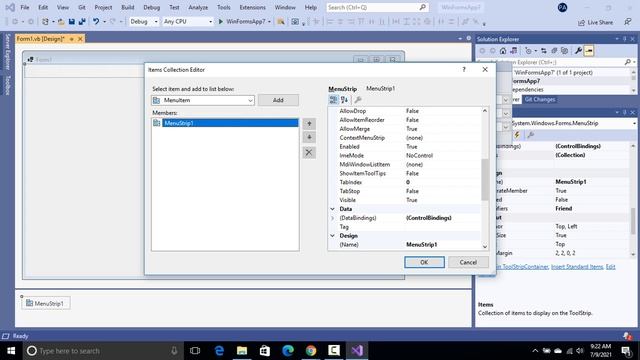The image size is (640, 360).
Task: Open the Project menu
Action: (x=103, y=7)
